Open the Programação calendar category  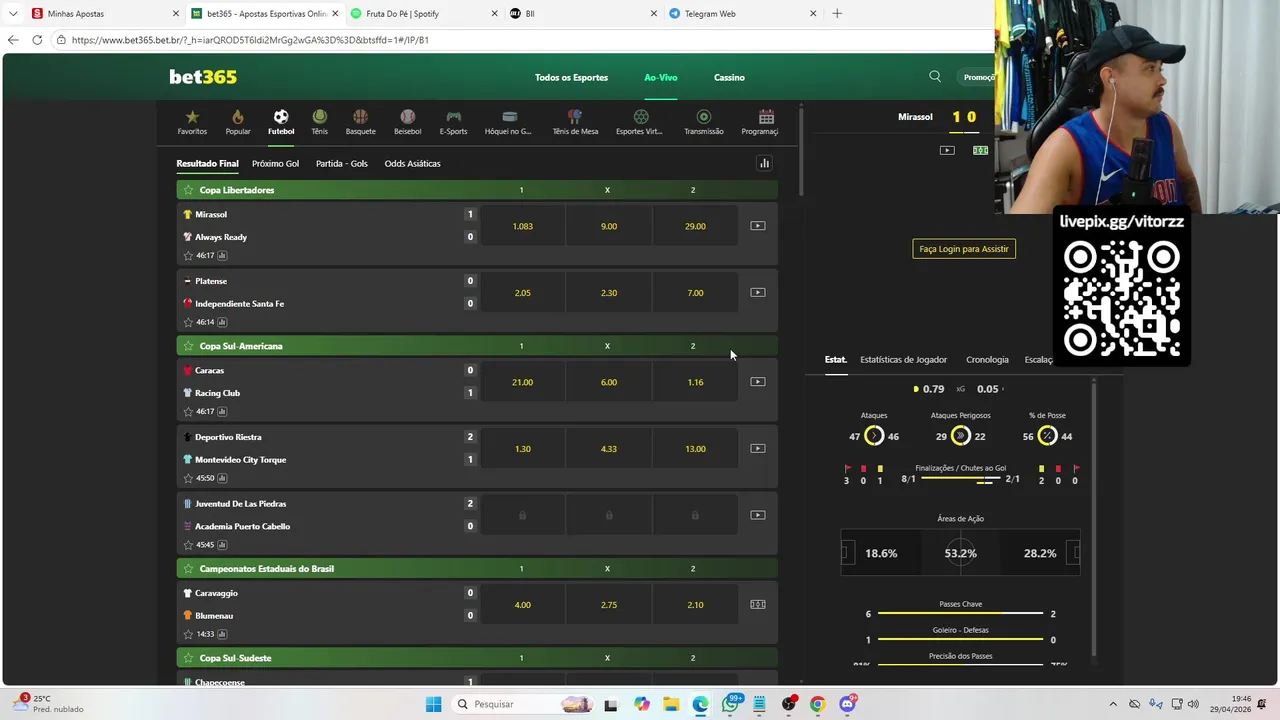click(x=760, y=123)
